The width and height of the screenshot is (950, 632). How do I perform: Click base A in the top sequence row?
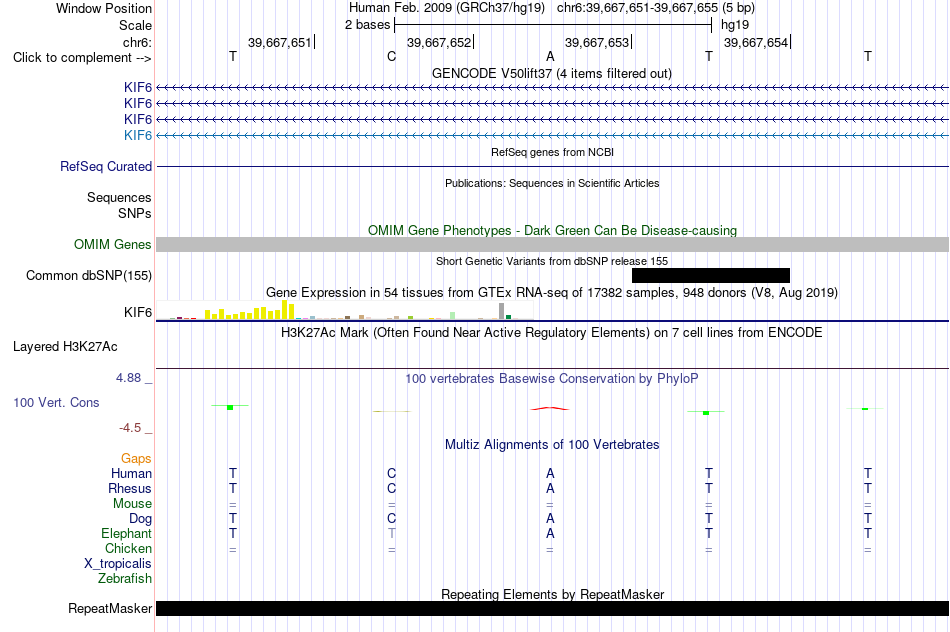point(550,56)
